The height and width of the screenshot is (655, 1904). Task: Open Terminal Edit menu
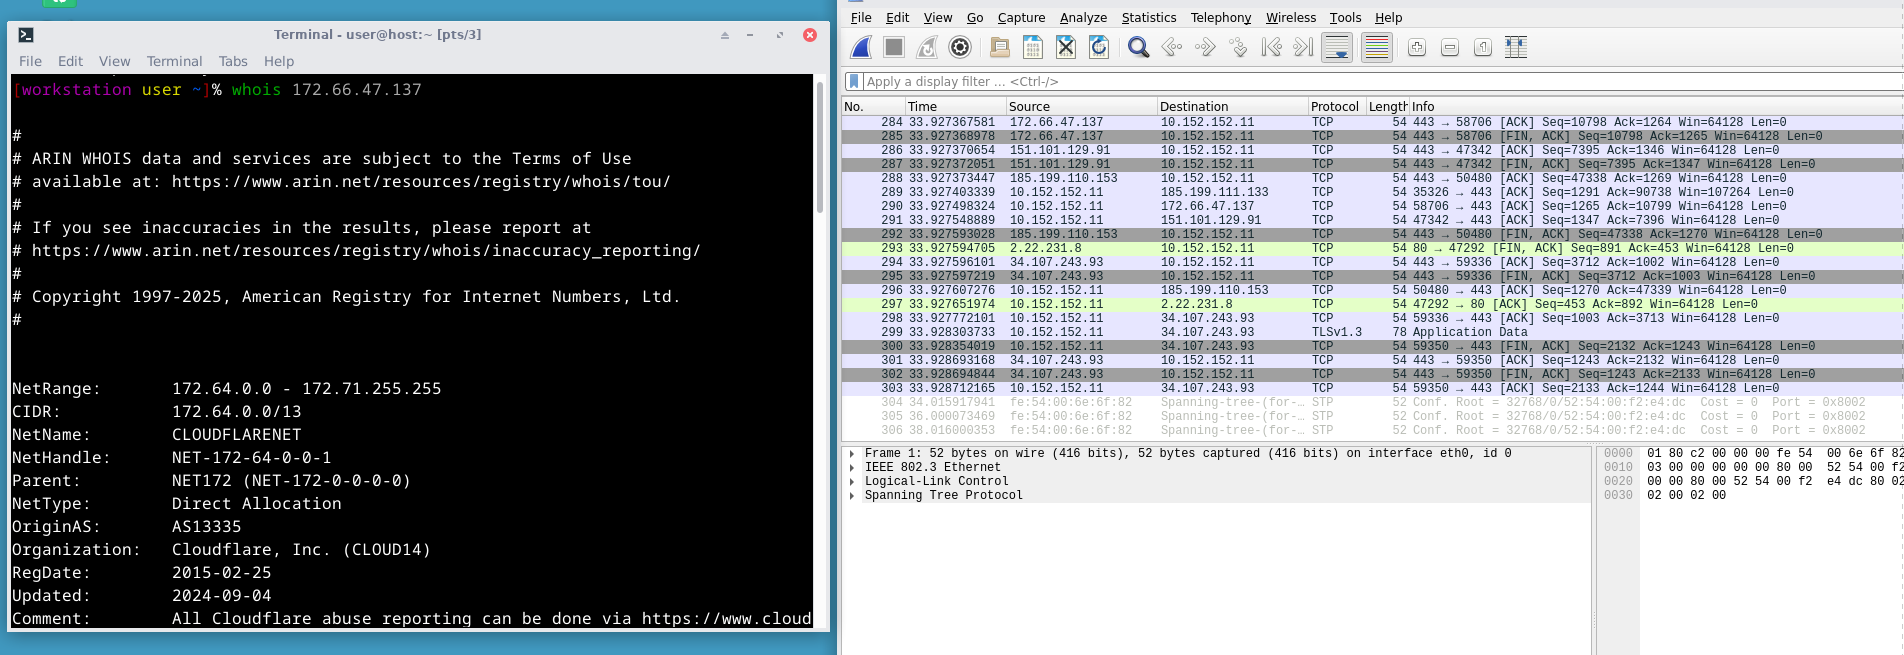tap(70, 61)
